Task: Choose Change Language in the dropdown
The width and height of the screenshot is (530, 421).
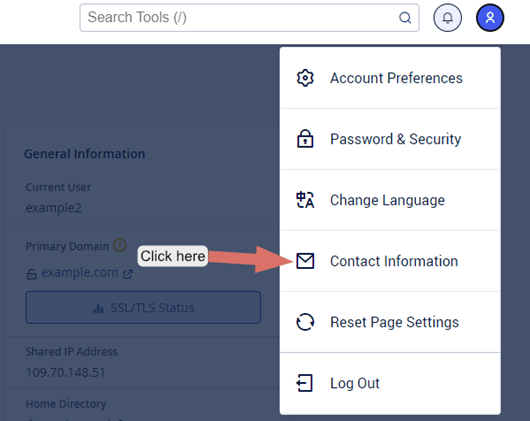Action: tap(390, 200)
